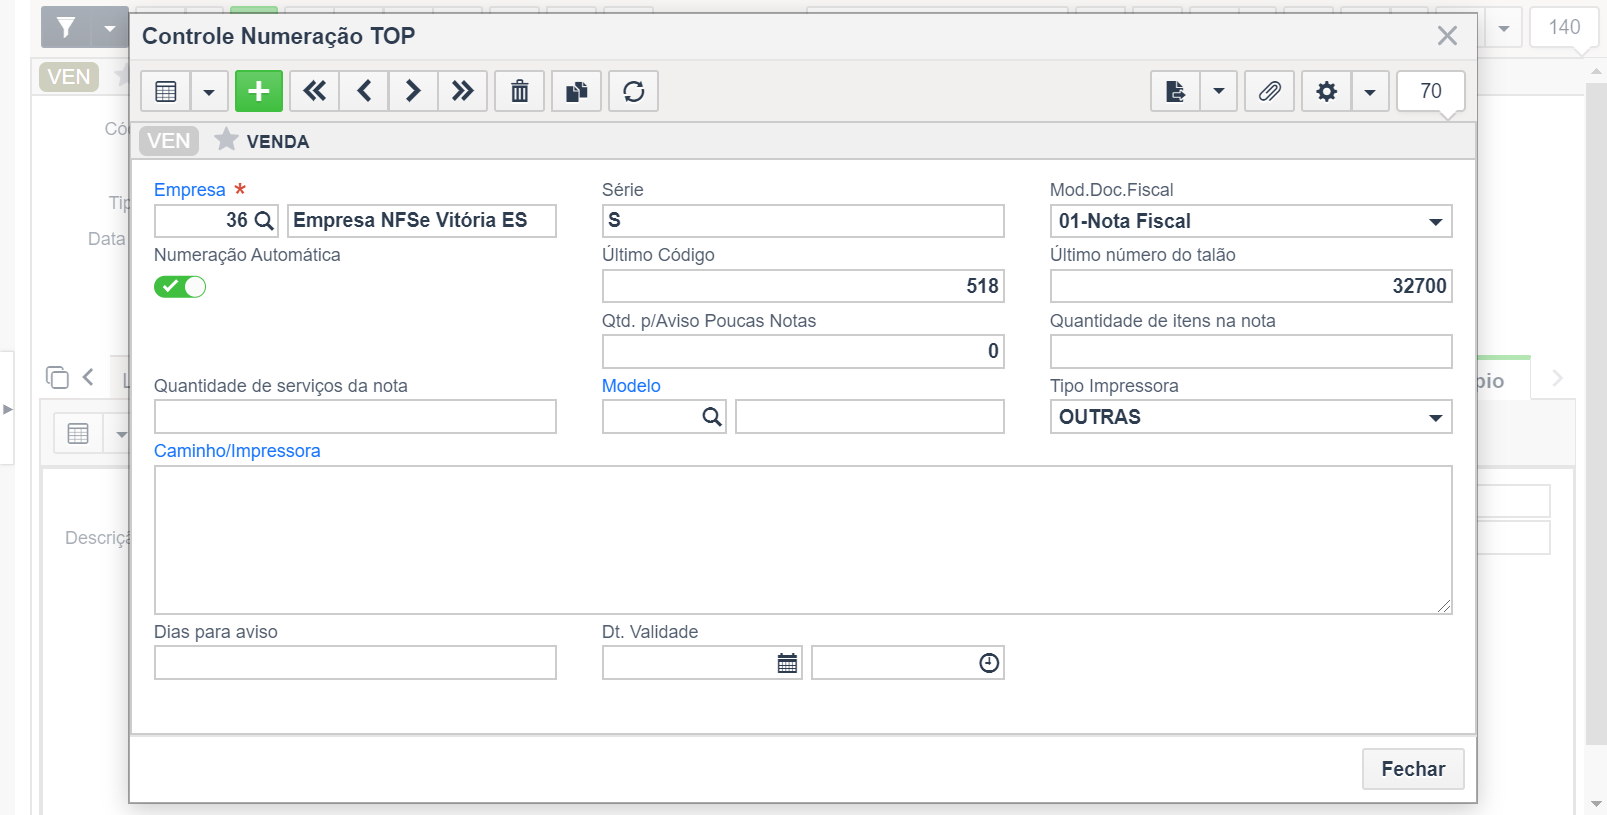Open grid view icon in background panel

[x=78, y=434]
